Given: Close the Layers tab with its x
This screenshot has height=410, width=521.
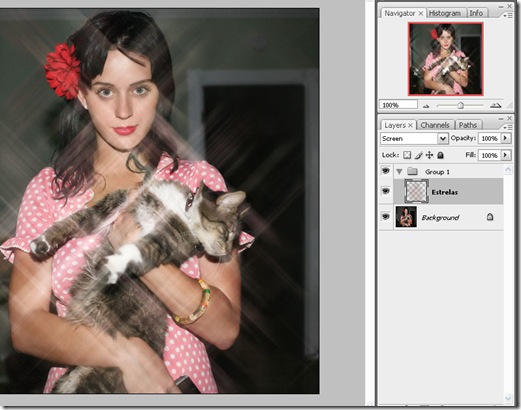Looking at the screenshot, I should pos(411,125).
